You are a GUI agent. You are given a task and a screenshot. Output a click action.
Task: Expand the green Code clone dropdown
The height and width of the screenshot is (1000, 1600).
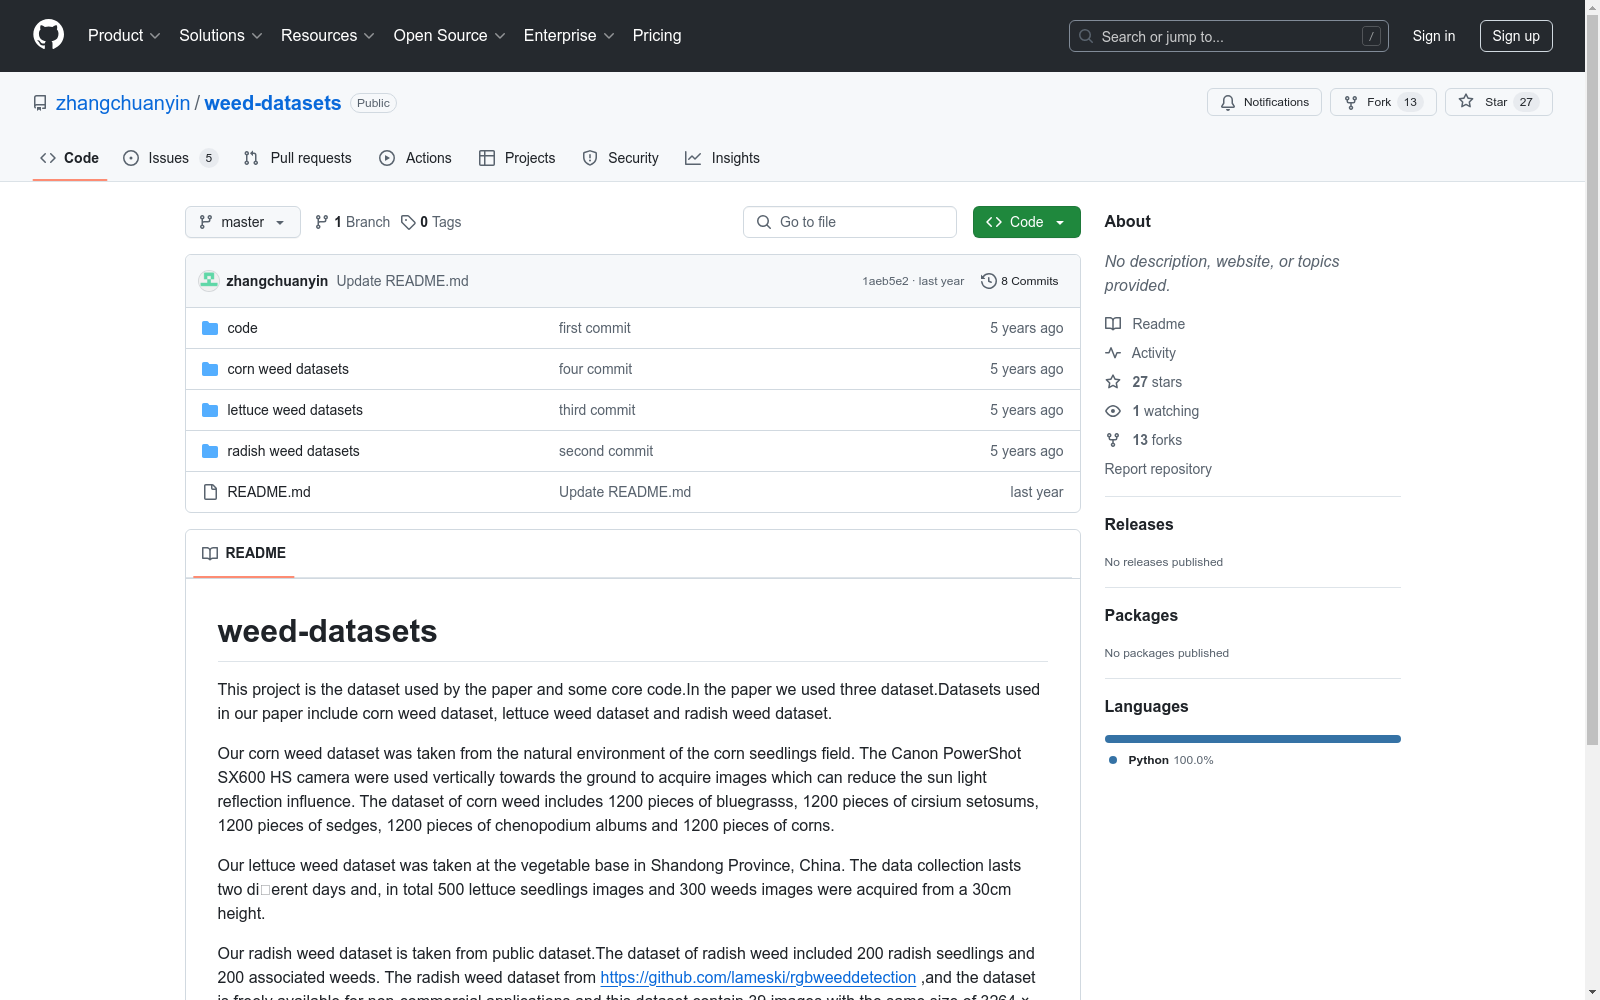1026,222
